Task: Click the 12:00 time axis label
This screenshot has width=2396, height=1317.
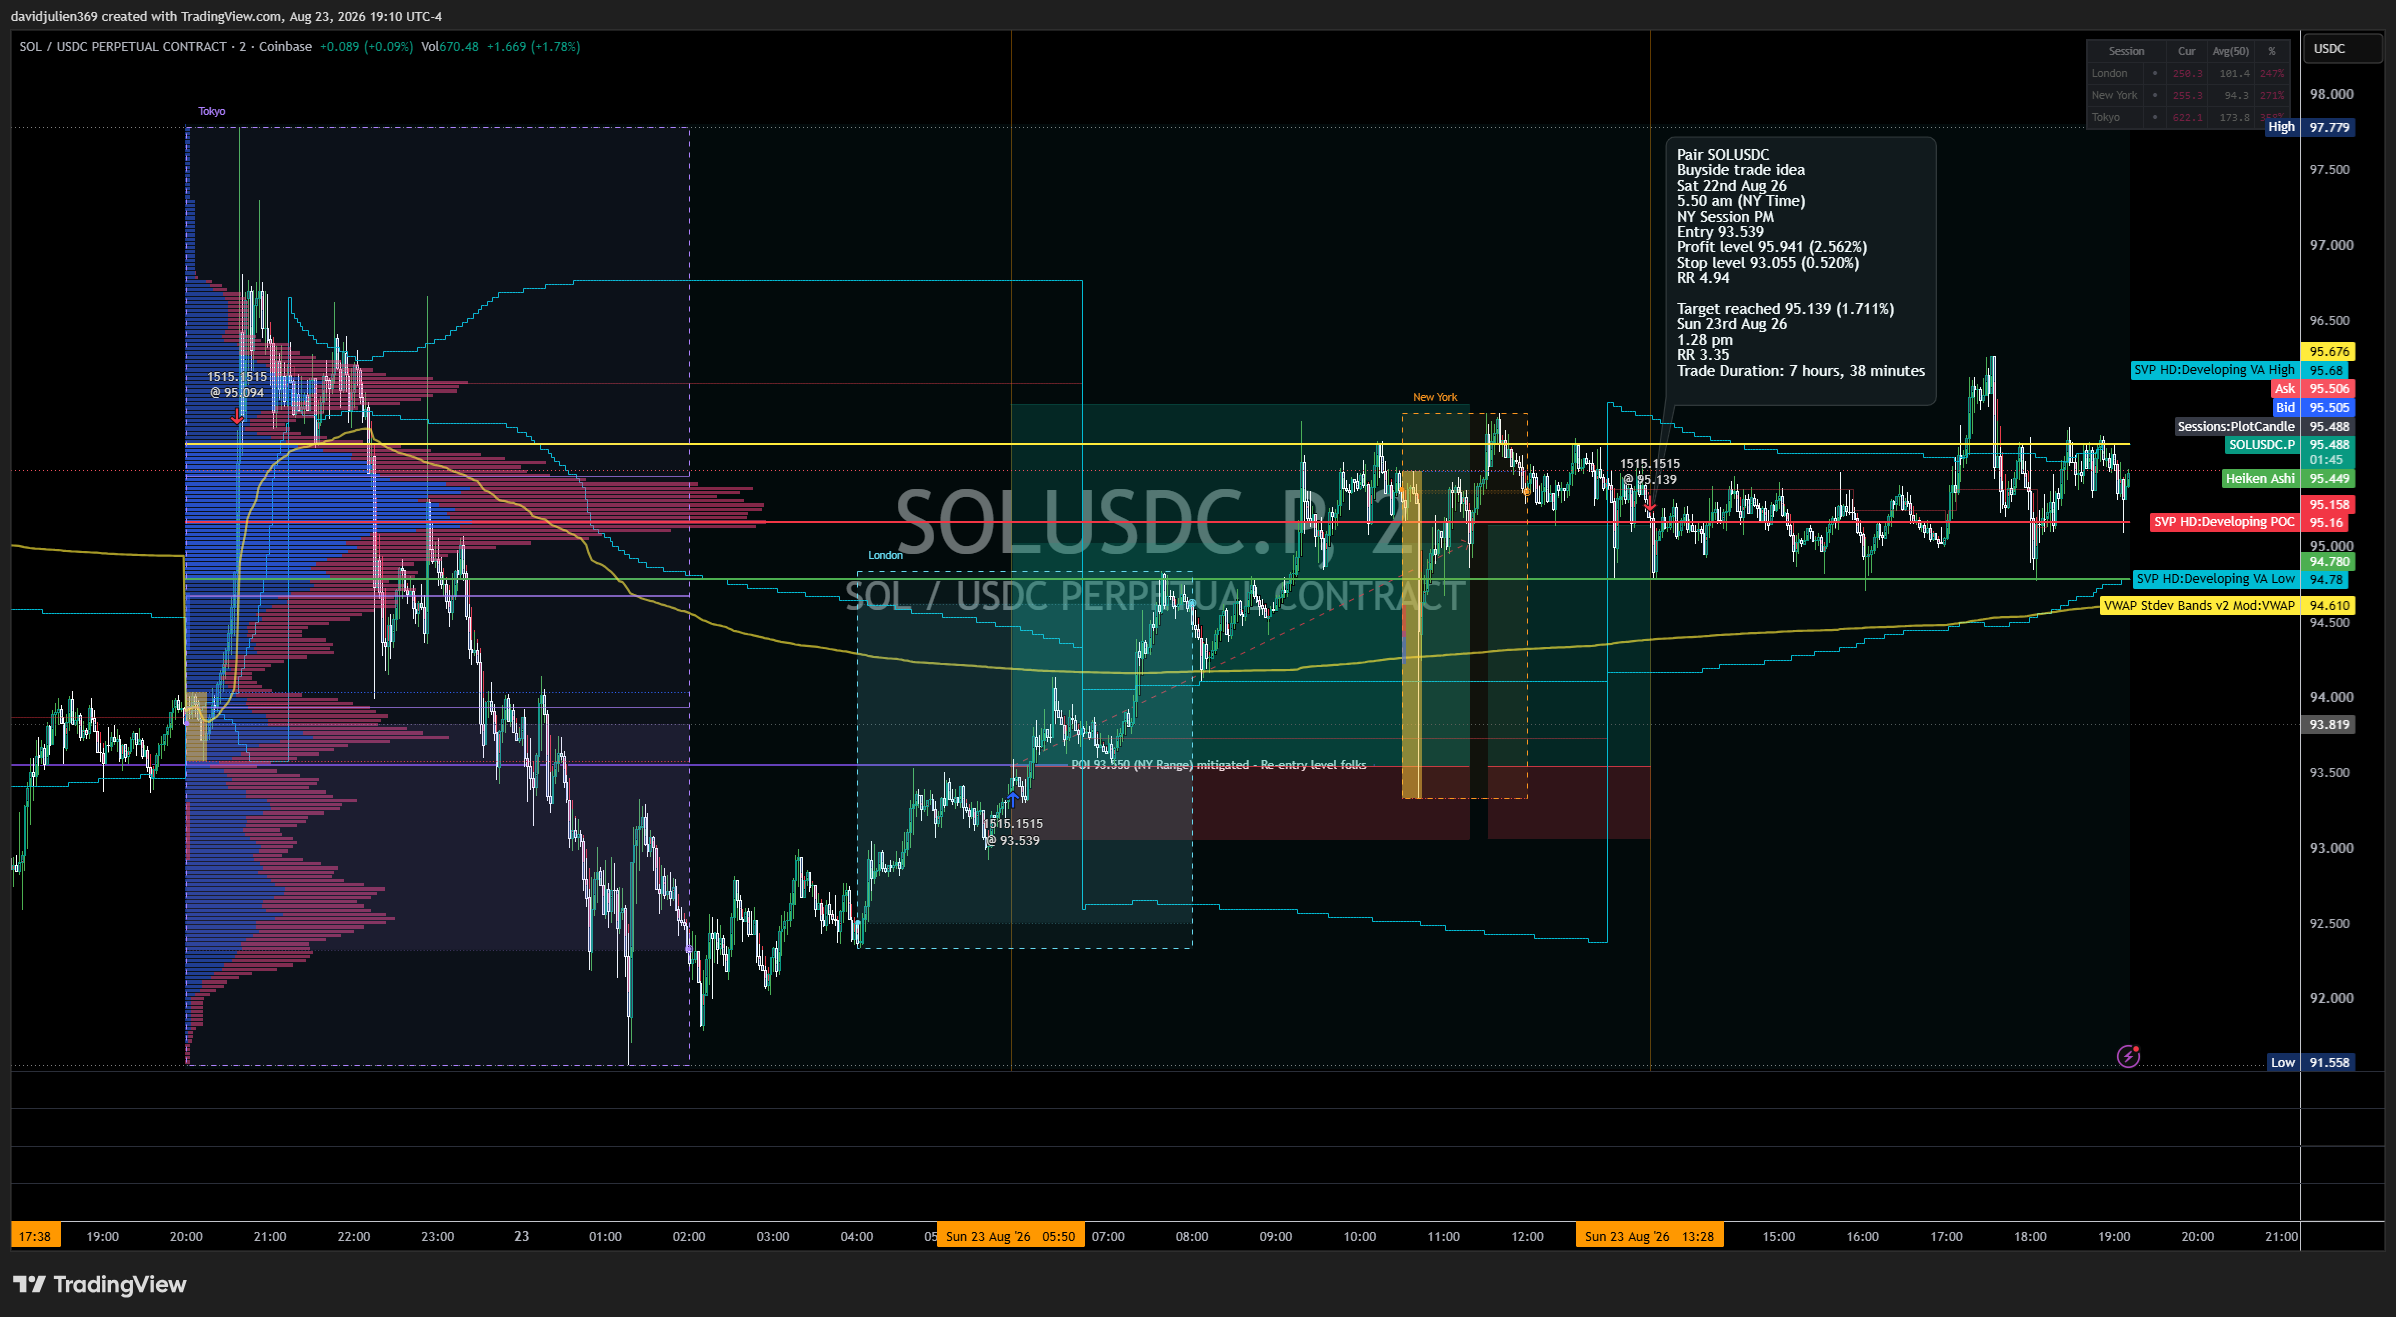Action: coord(1527,1236)
